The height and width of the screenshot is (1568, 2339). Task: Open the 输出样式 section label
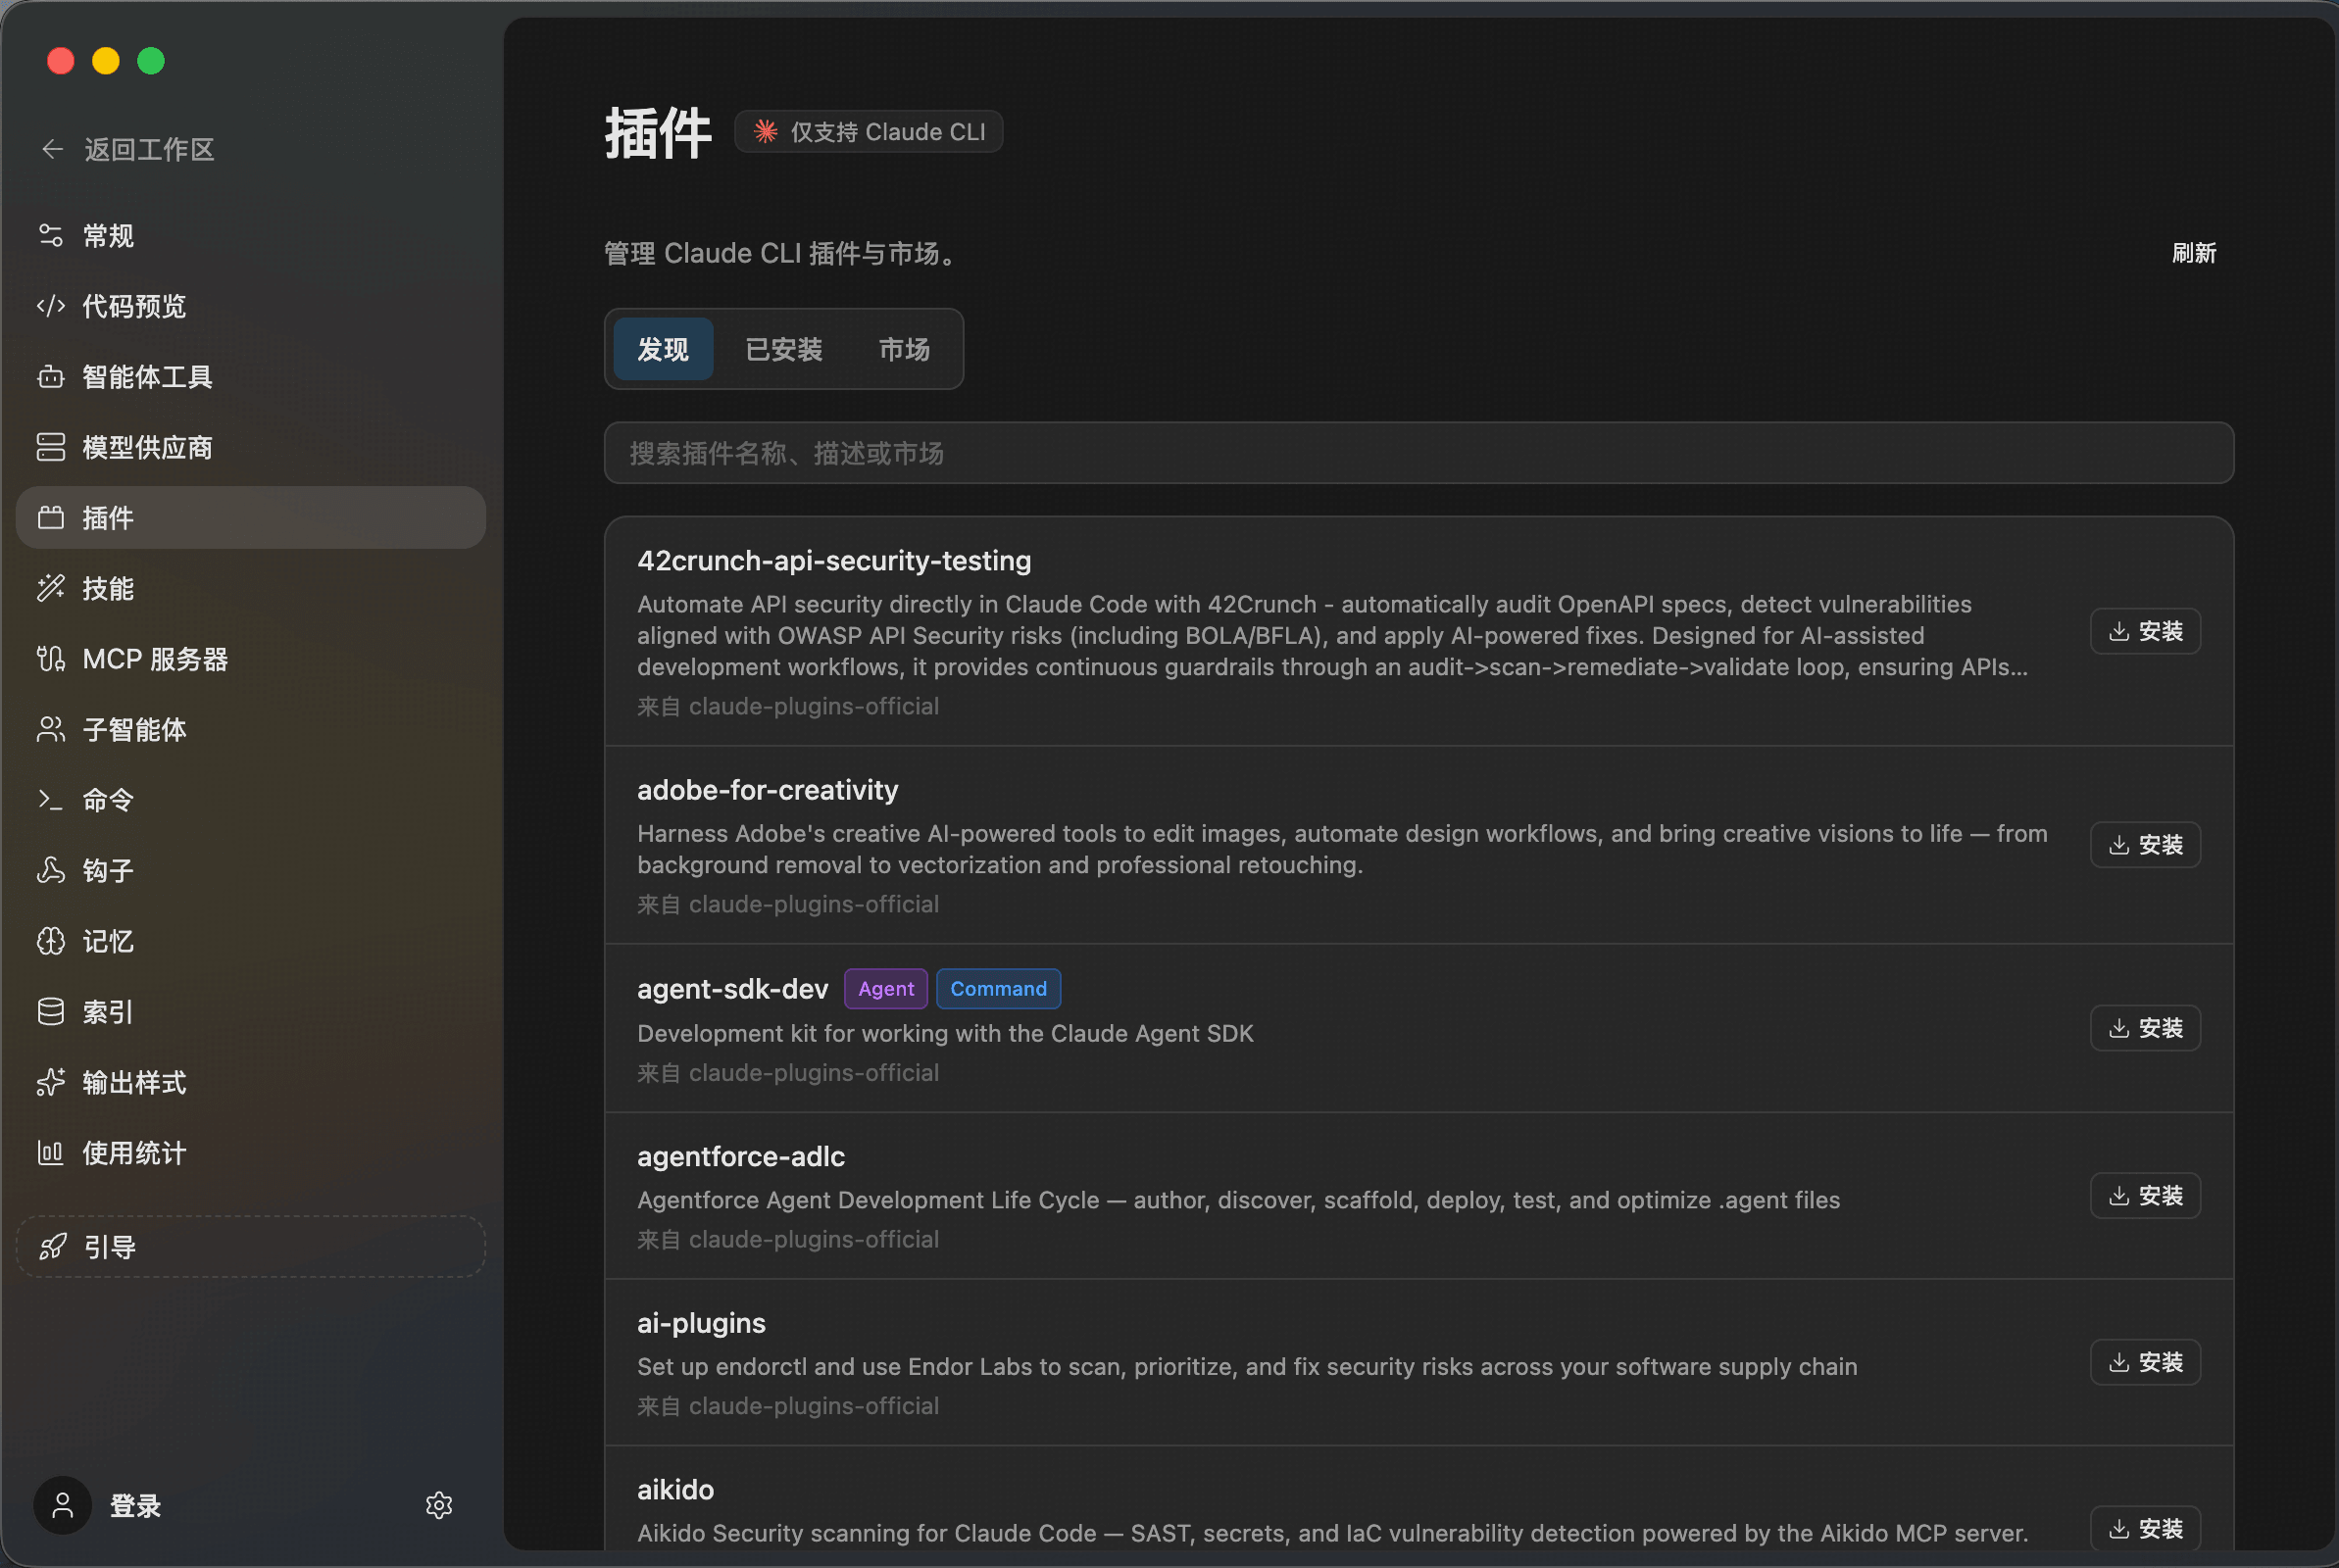(x=134, y=1082)
